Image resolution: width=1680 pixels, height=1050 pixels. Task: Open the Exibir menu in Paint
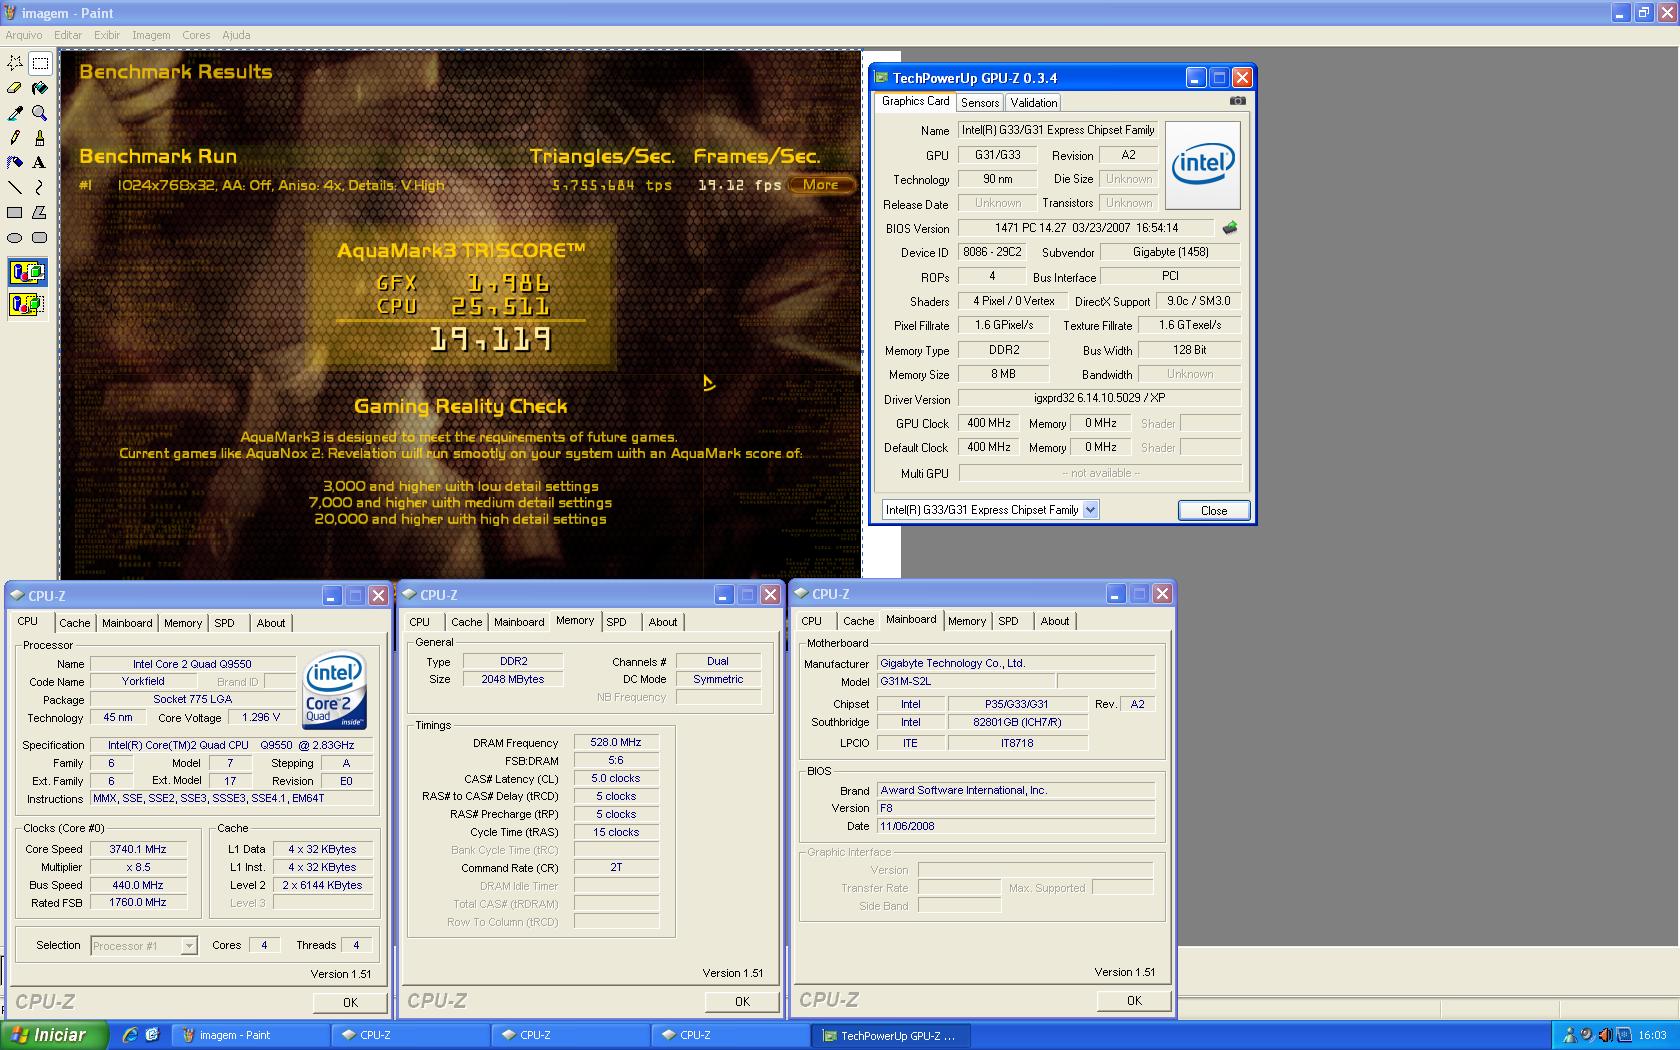(107, 35)
